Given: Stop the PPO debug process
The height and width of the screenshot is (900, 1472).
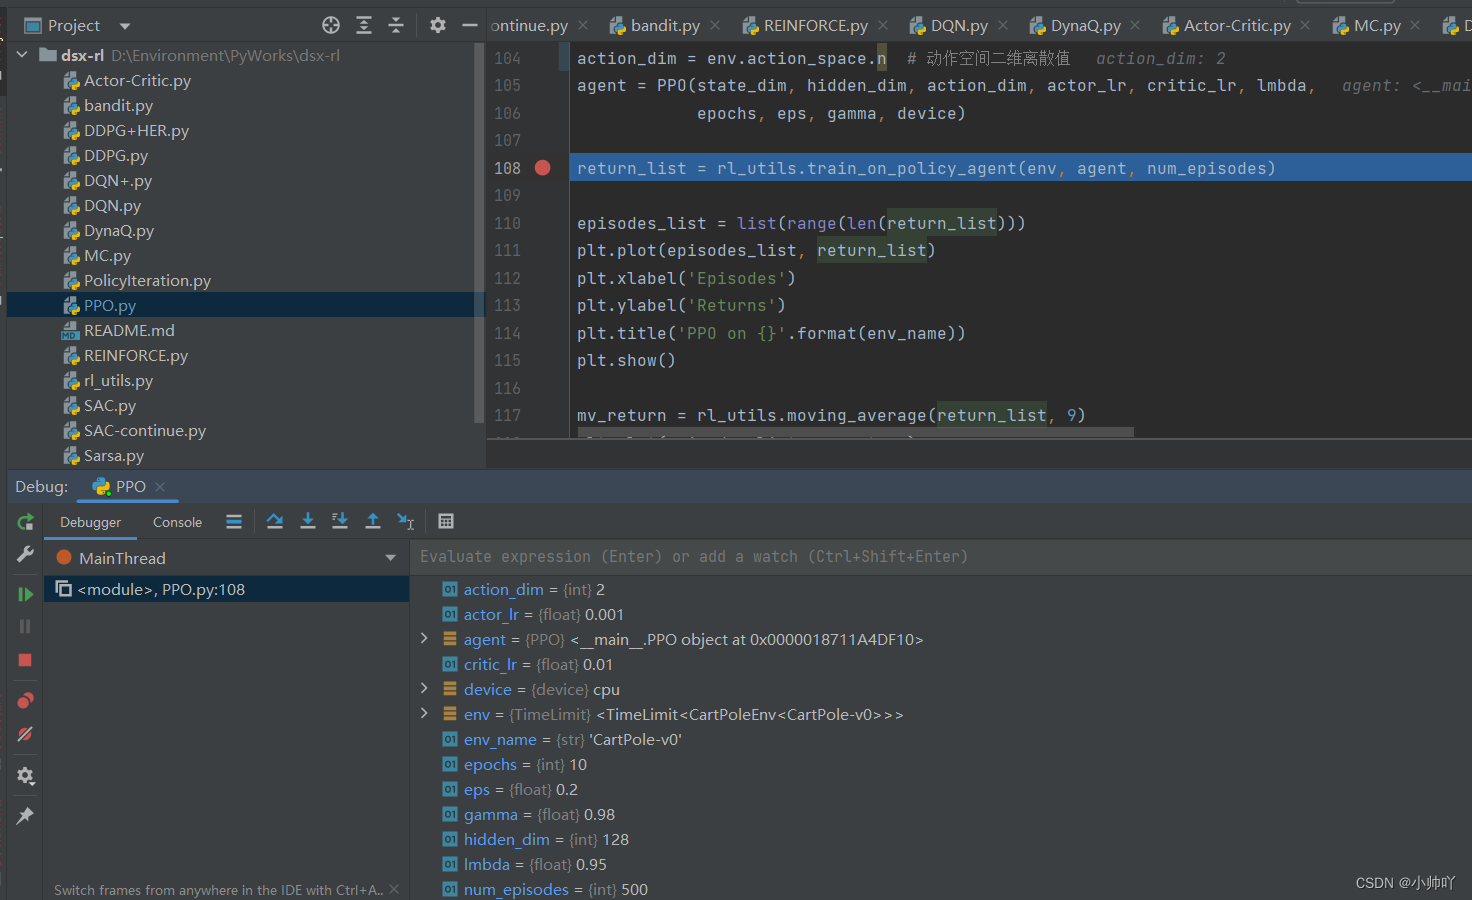Looking at the screenshot, I should coord(25,660).
